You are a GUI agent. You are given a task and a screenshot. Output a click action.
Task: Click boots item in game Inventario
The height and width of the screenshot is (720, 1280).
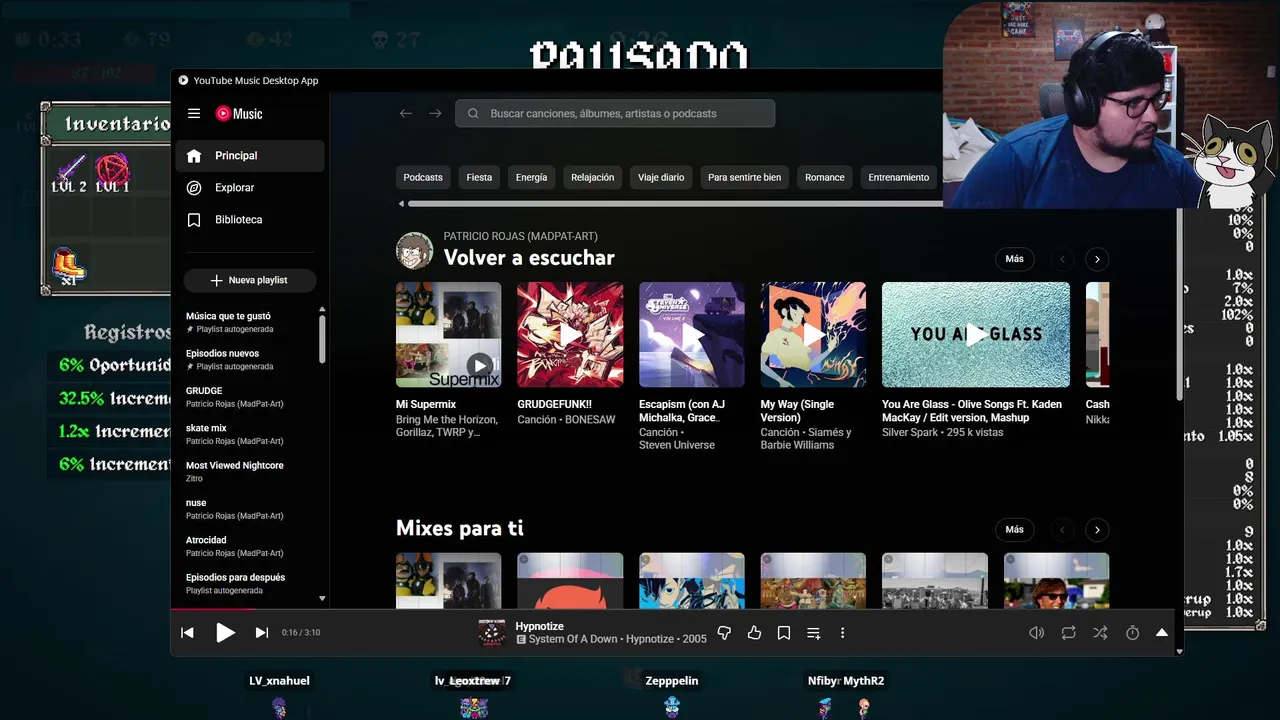click(68, 266)
